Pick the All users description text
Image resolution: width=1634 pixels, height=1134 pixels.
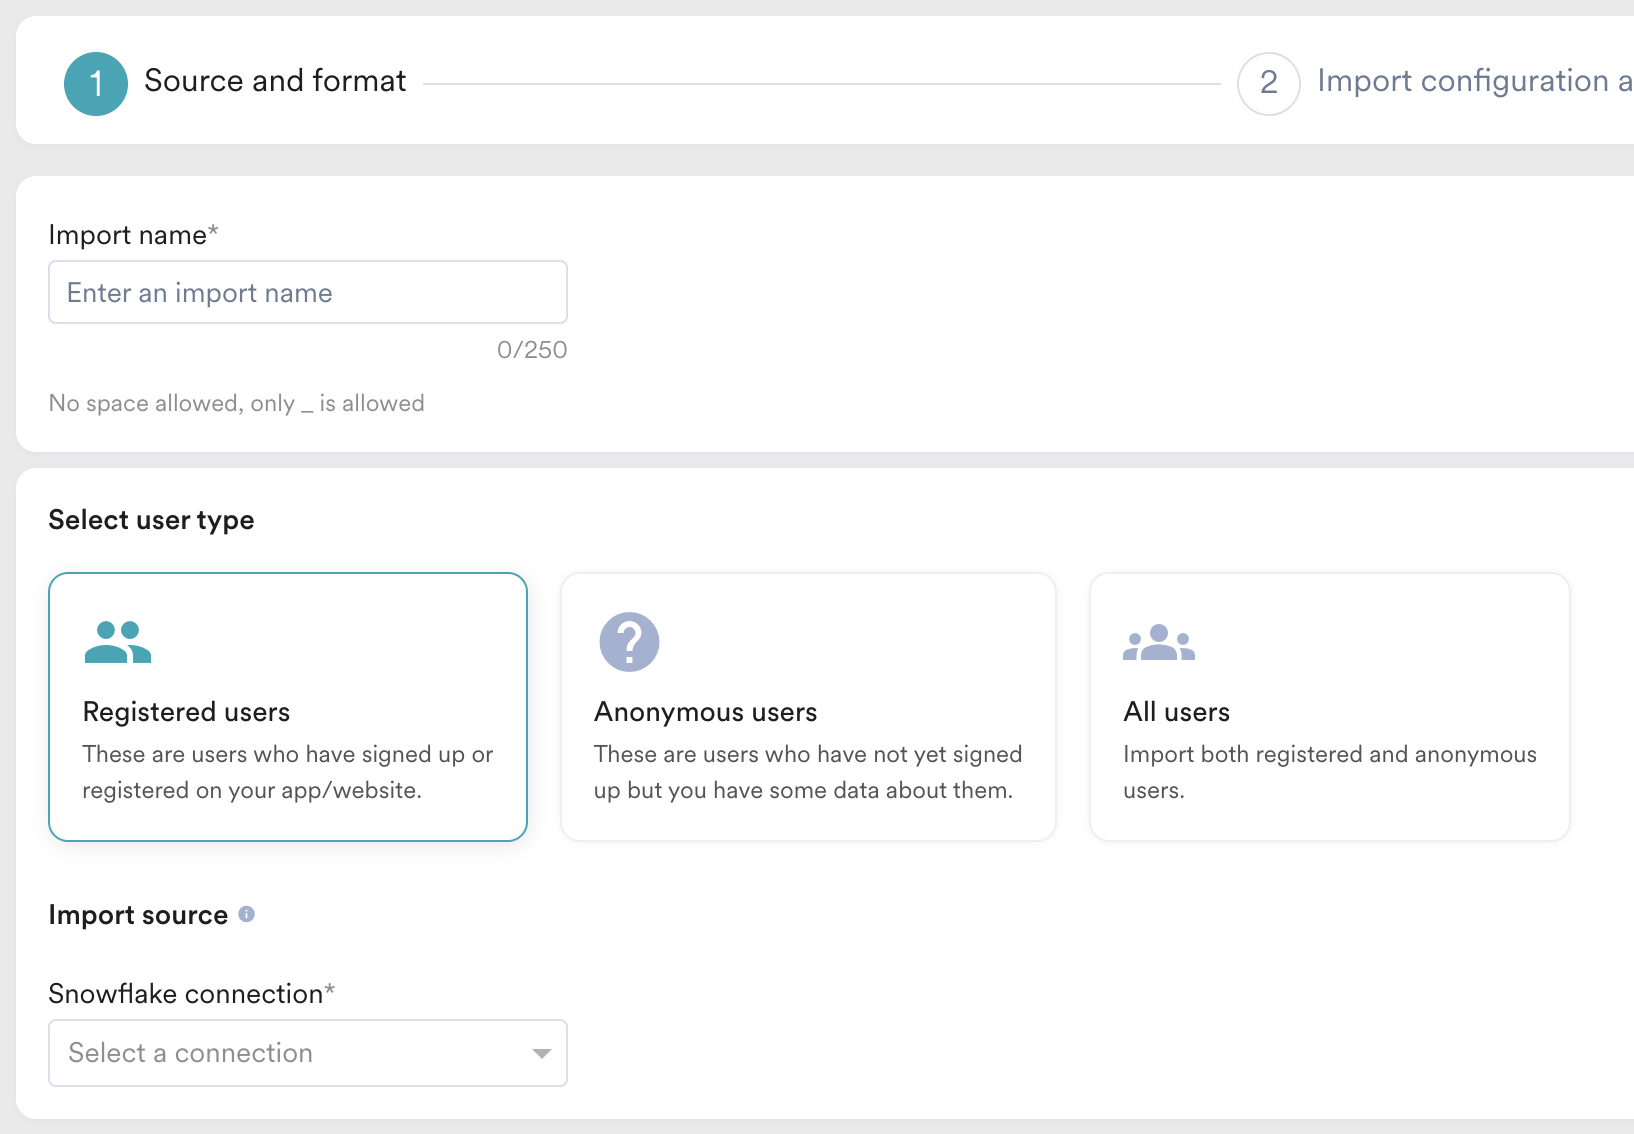(1329, 772)
